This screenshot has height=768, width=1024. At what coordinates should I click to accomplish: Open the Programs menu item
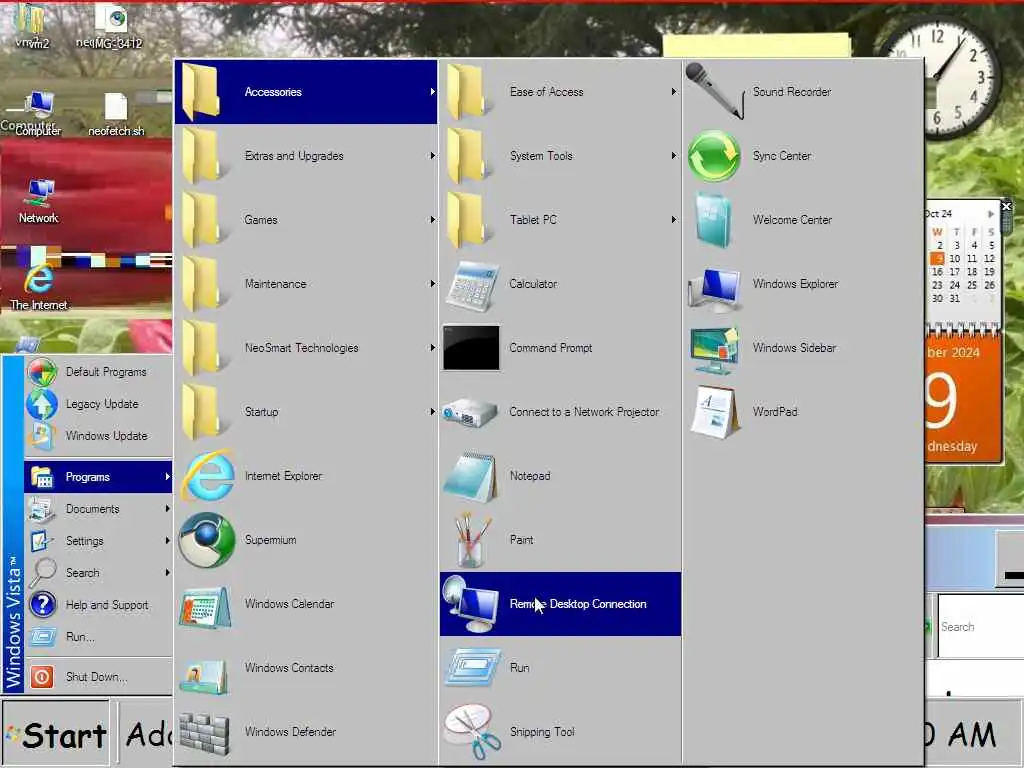click(99, 477)
